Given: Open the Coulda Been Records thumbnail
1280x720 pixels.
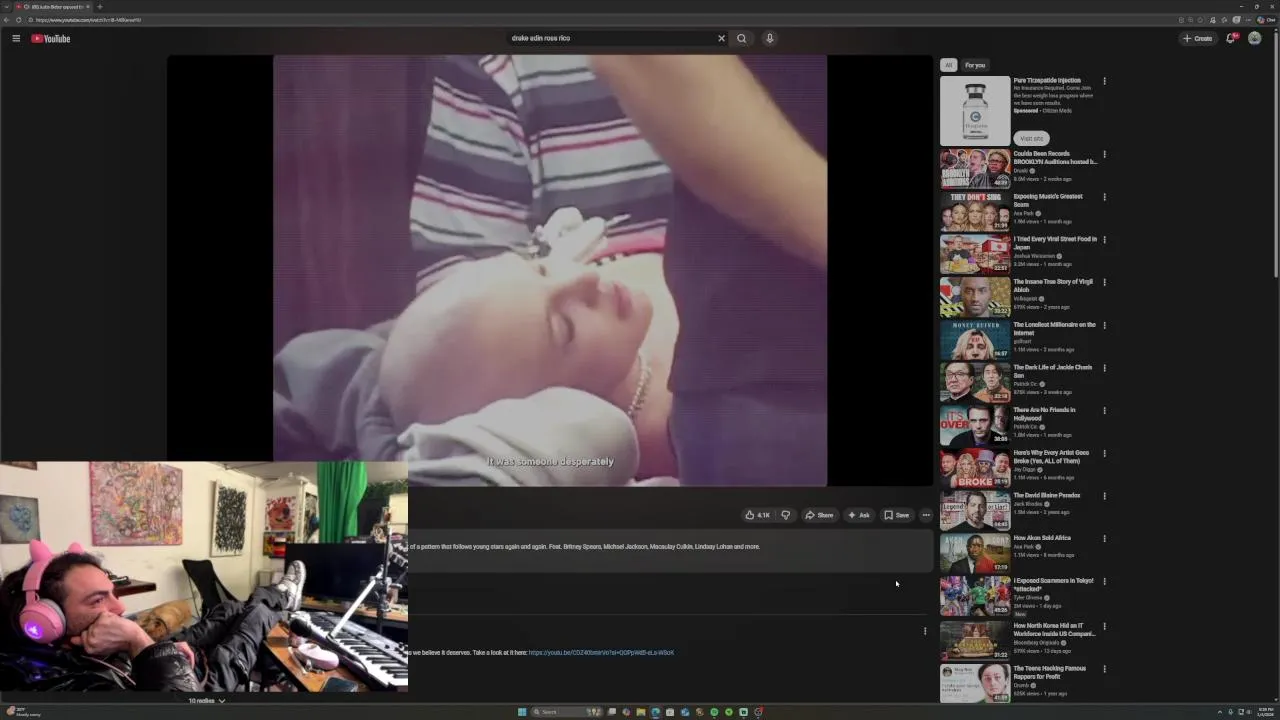Looking at the screenshot, I should pos(975,169).
